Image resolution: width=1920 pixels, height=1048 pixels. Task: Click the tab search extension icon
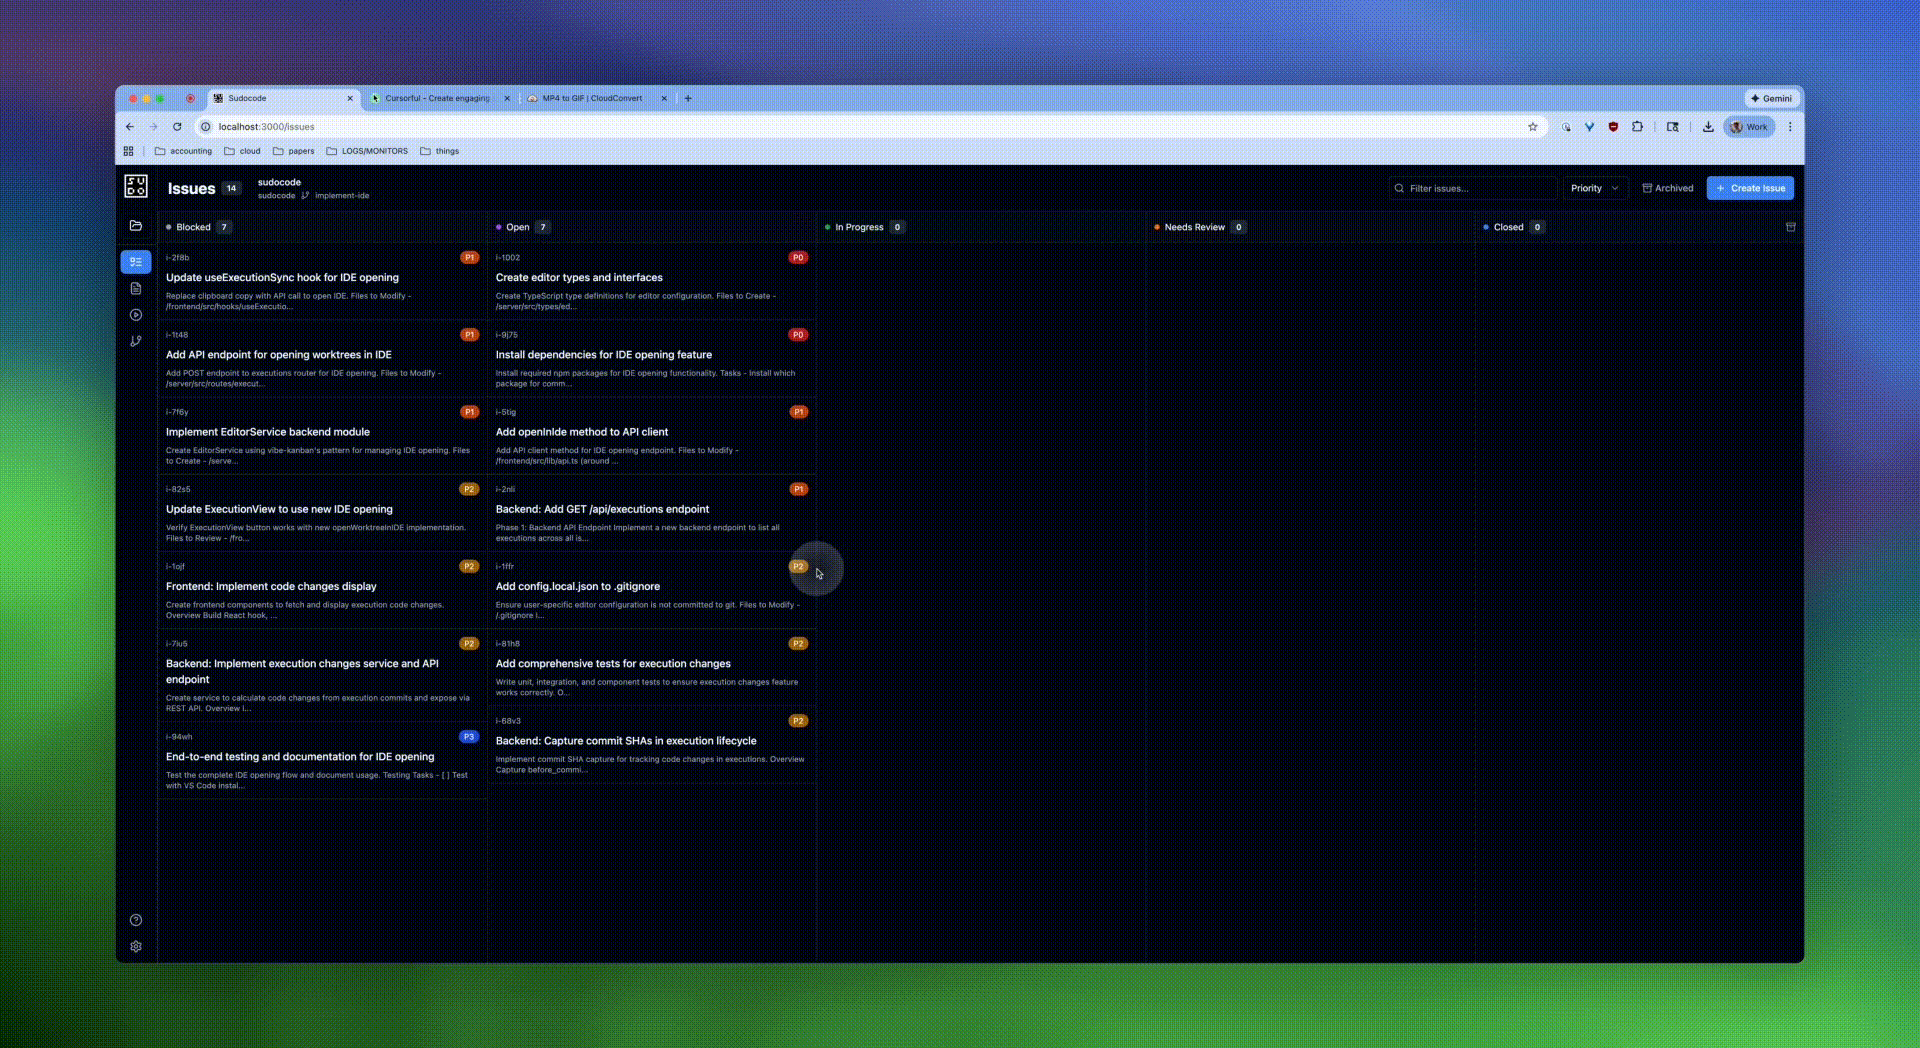[x=1672, y=127]
